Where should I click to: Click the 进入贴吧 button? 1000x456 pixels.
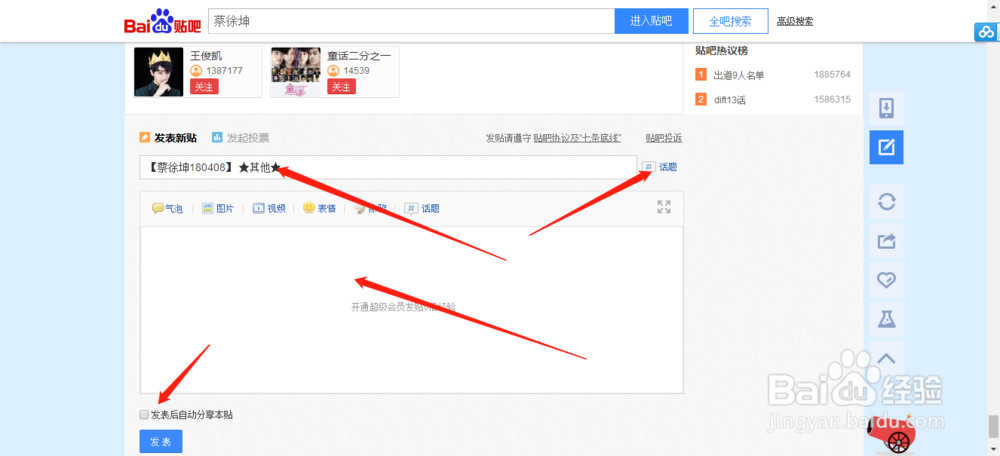[651, 21]
